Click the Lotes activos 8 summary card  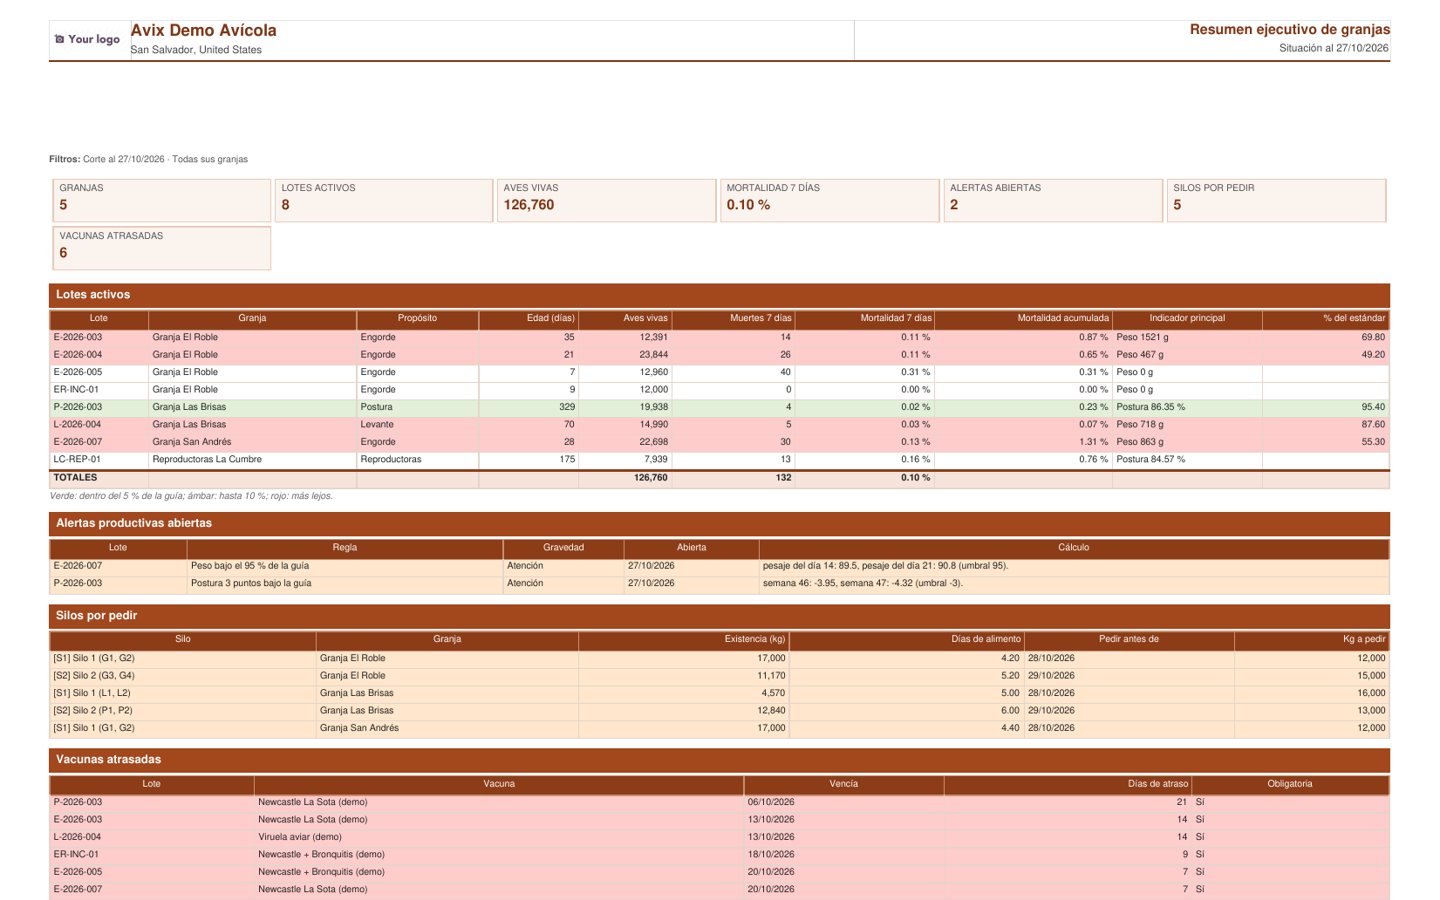coord(384,200)
